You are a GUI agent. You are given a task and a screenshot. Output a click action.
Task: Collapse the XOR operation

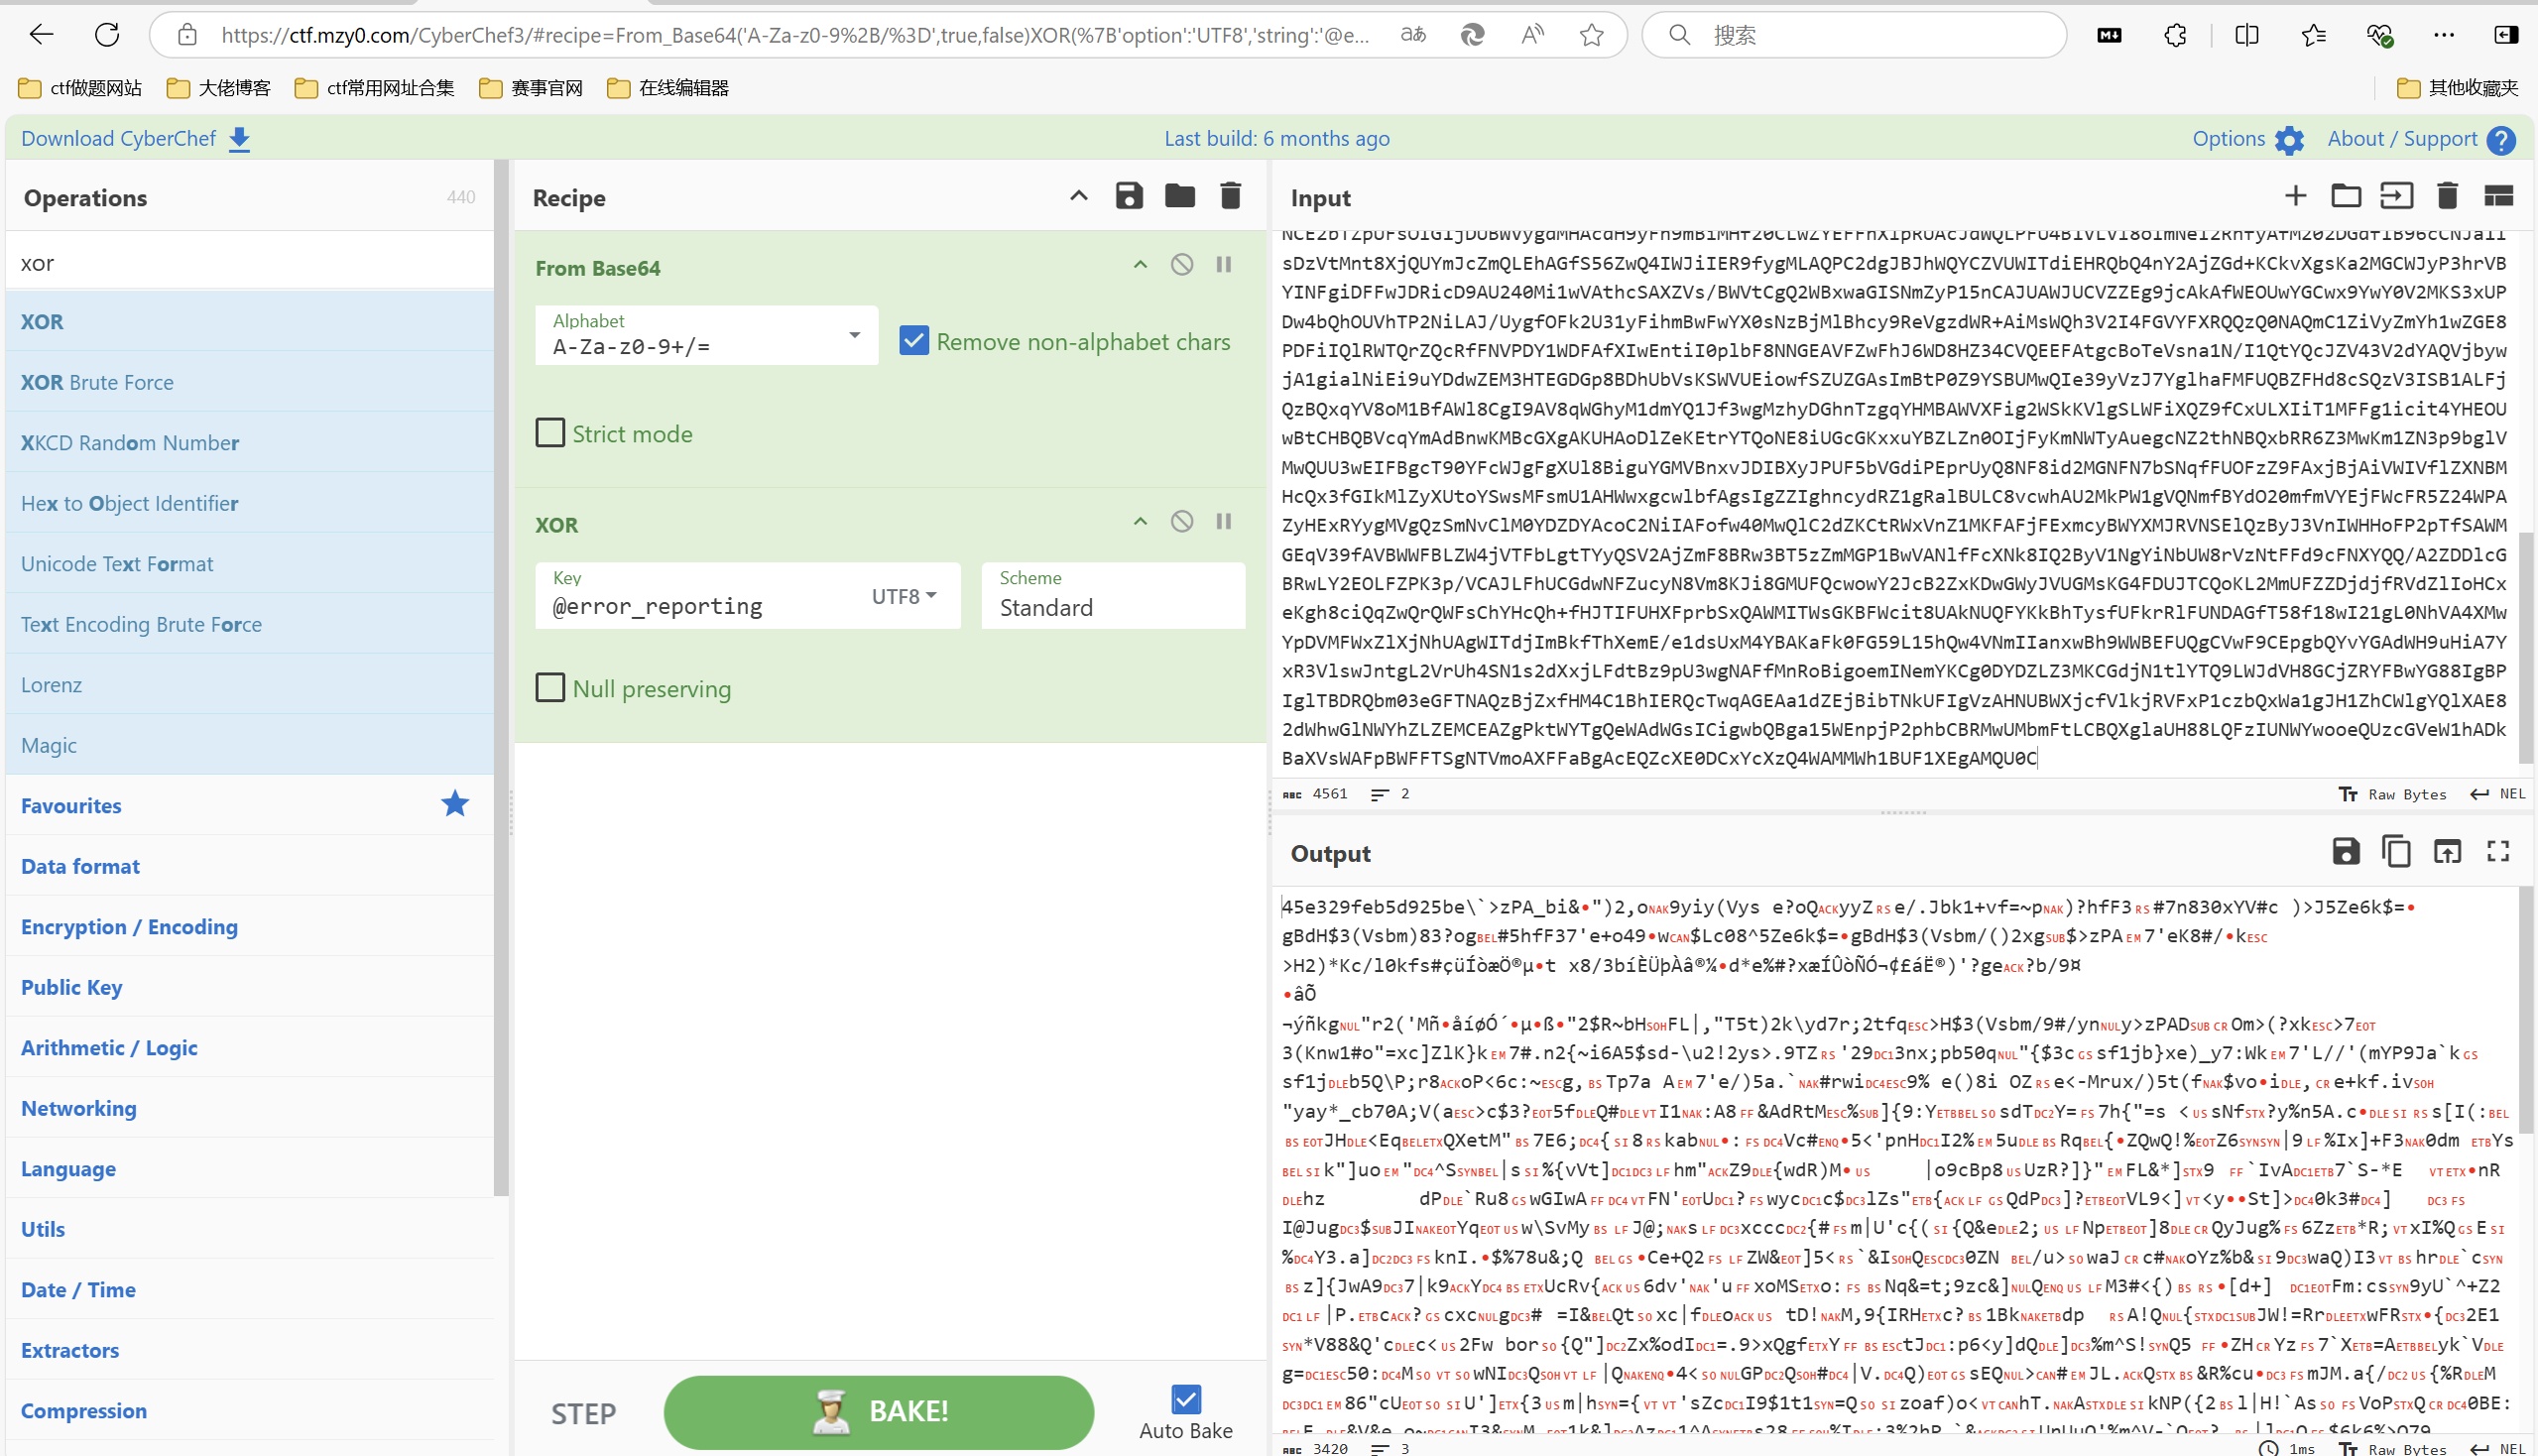pyautogui.click(x=1140, y=522)
